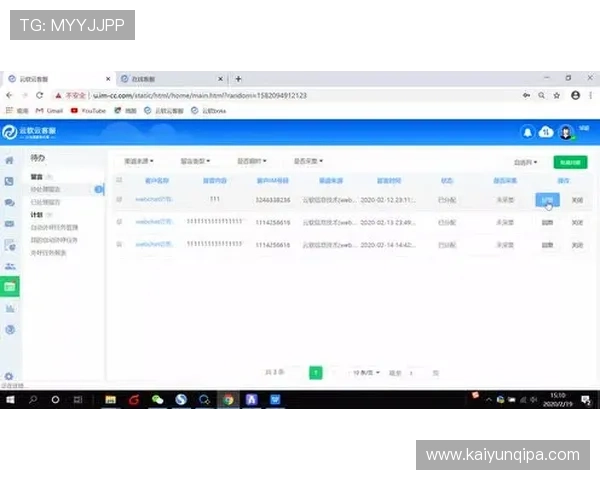Click the bookmark star in the address bar

(557, 95)
